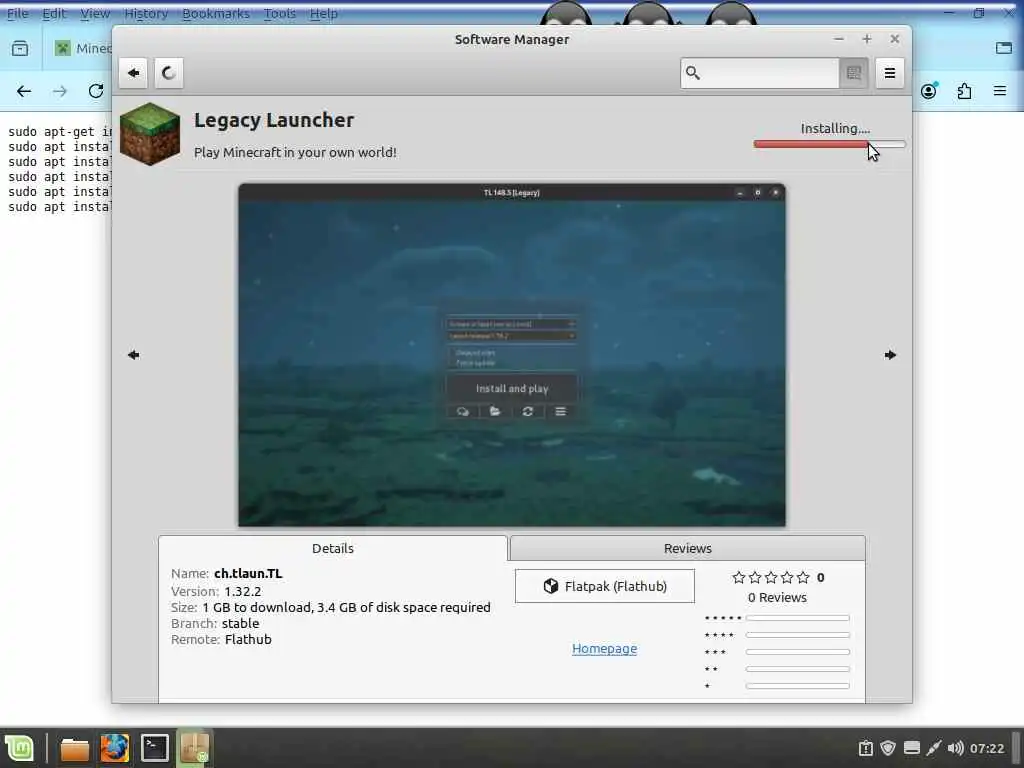This screenshot has width=1024, height=768.
Task: Open Firefox History menu
Action: click(x=146, y=13)
